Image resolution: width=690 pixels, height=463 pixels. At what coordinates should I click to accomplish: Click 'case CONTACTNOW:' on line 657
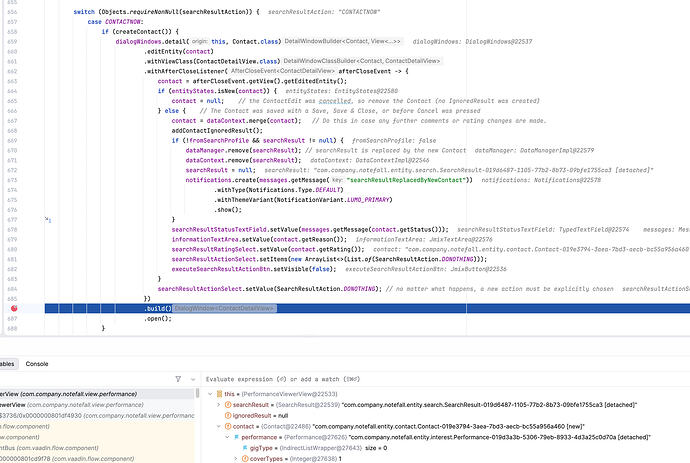[x=116, y=22]
